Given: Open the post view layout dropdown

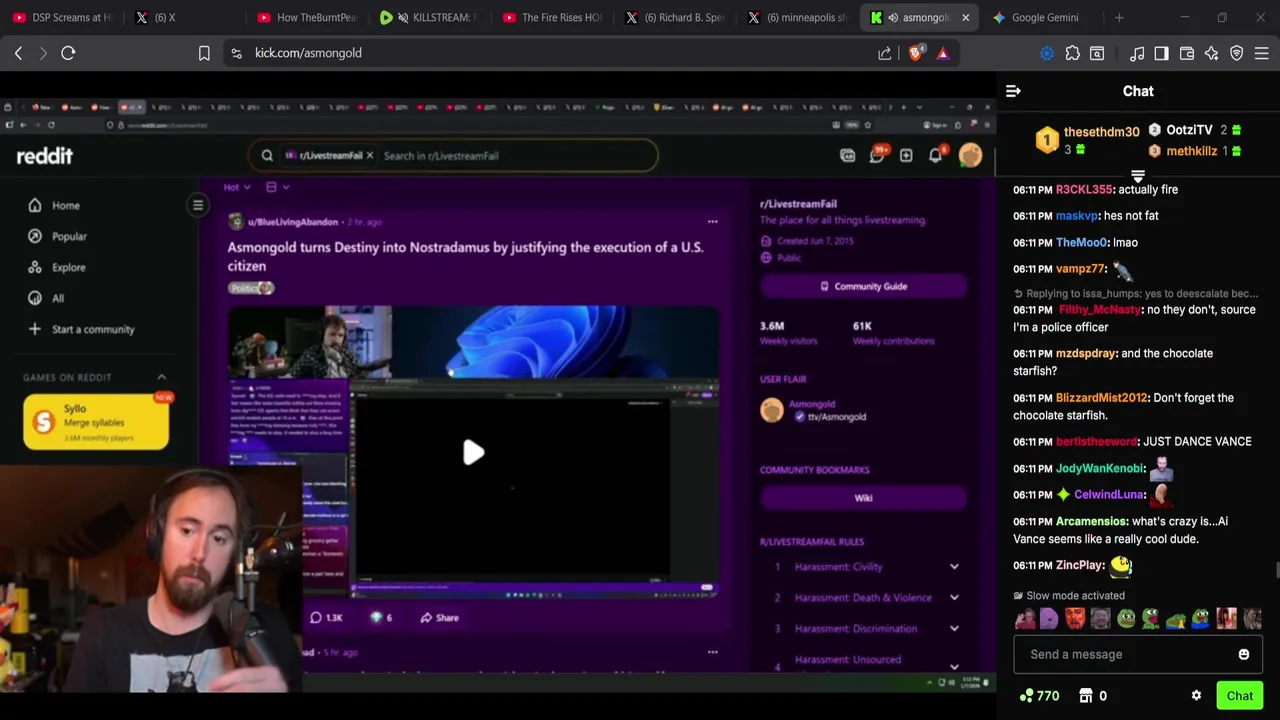Looking at the screenshot, I should pyautogui.click(x=277, y=187).
